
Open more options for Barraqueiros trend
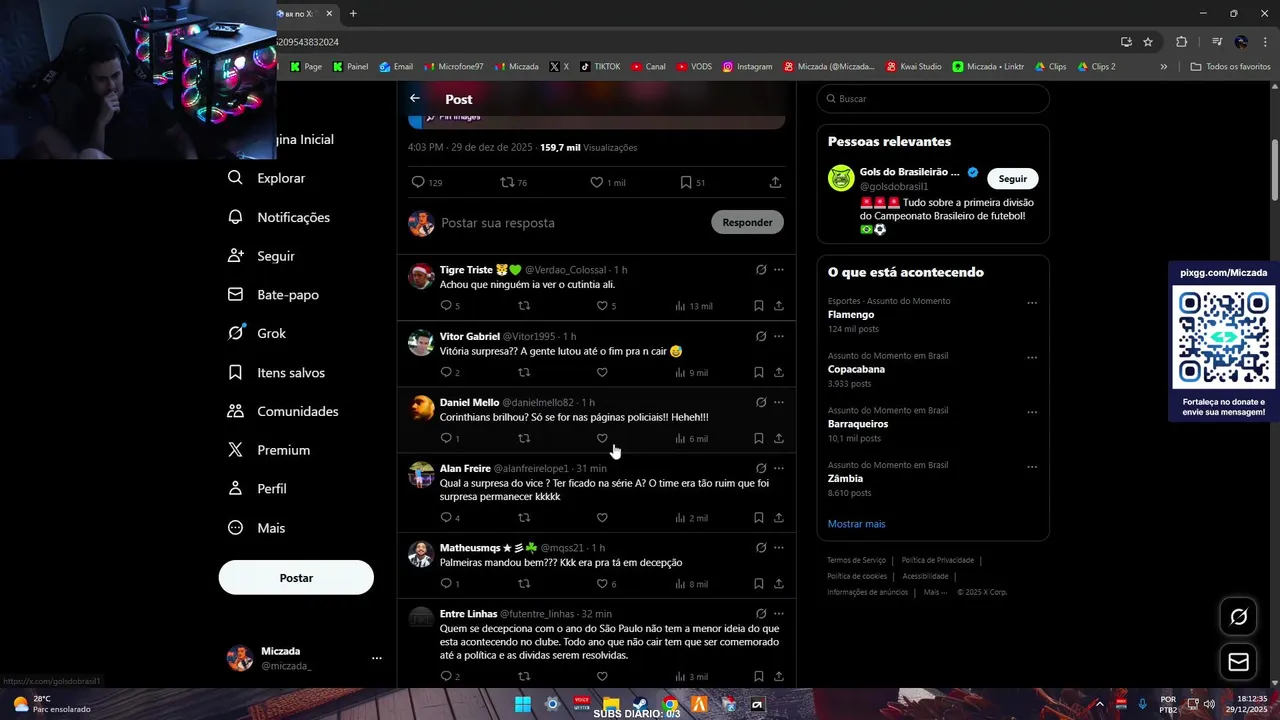point(1032,412)
